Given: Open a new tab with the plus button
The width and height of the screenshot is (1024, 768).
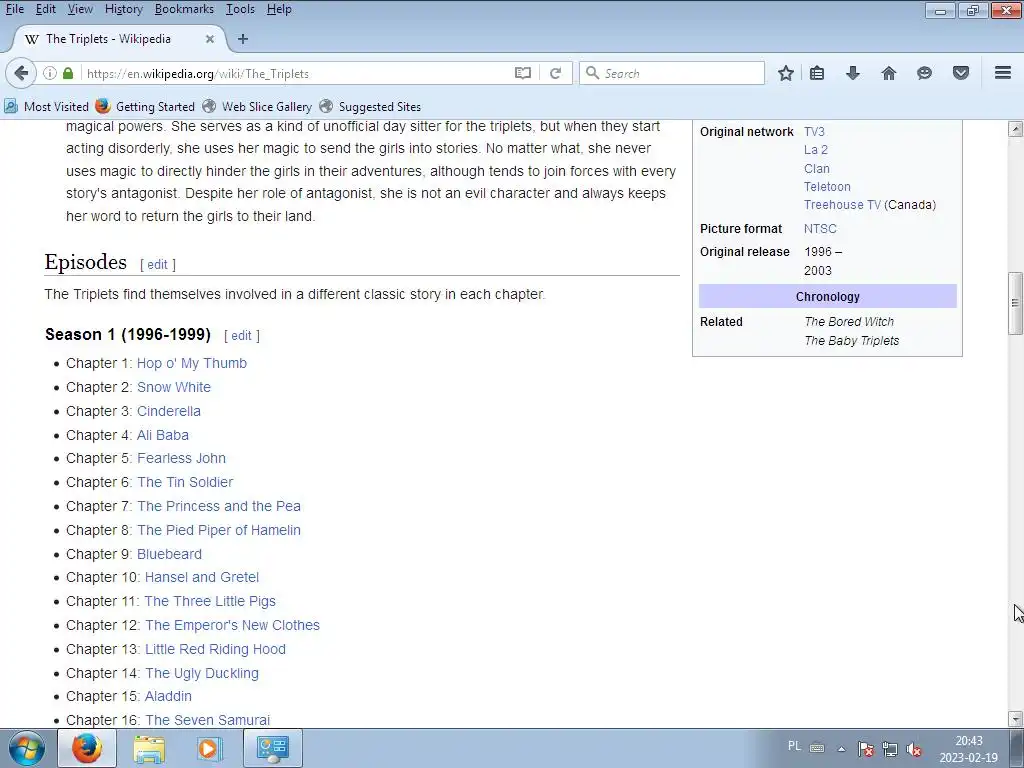Looking at the screenshot, I should 243,39.
